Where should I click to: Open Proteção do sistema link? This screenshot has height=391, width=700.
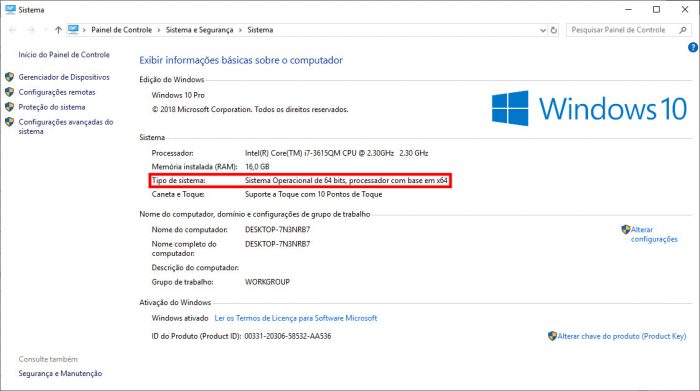(x=52, y=107)
